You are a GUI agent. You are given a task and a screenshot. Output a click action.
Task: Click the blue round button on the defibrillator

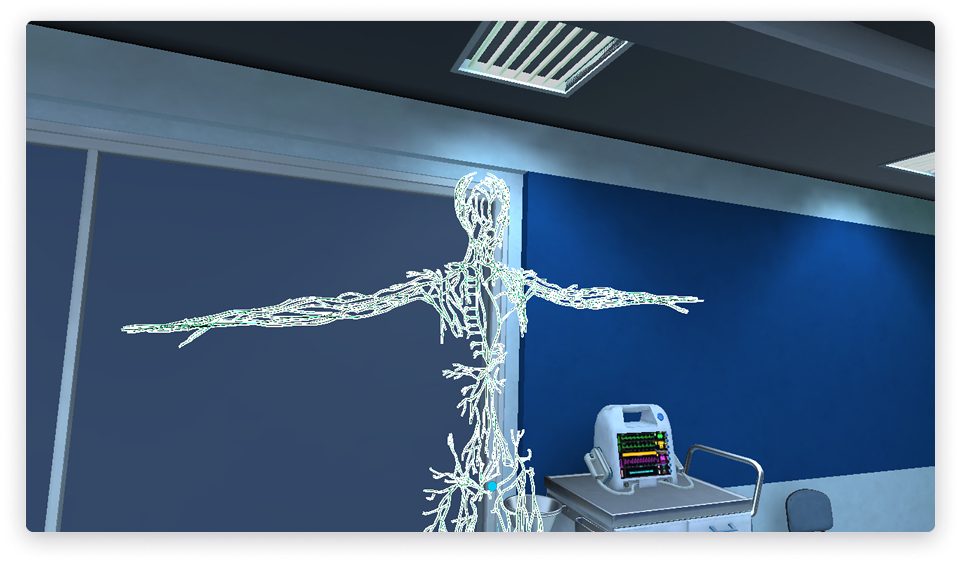pos(661,418)
